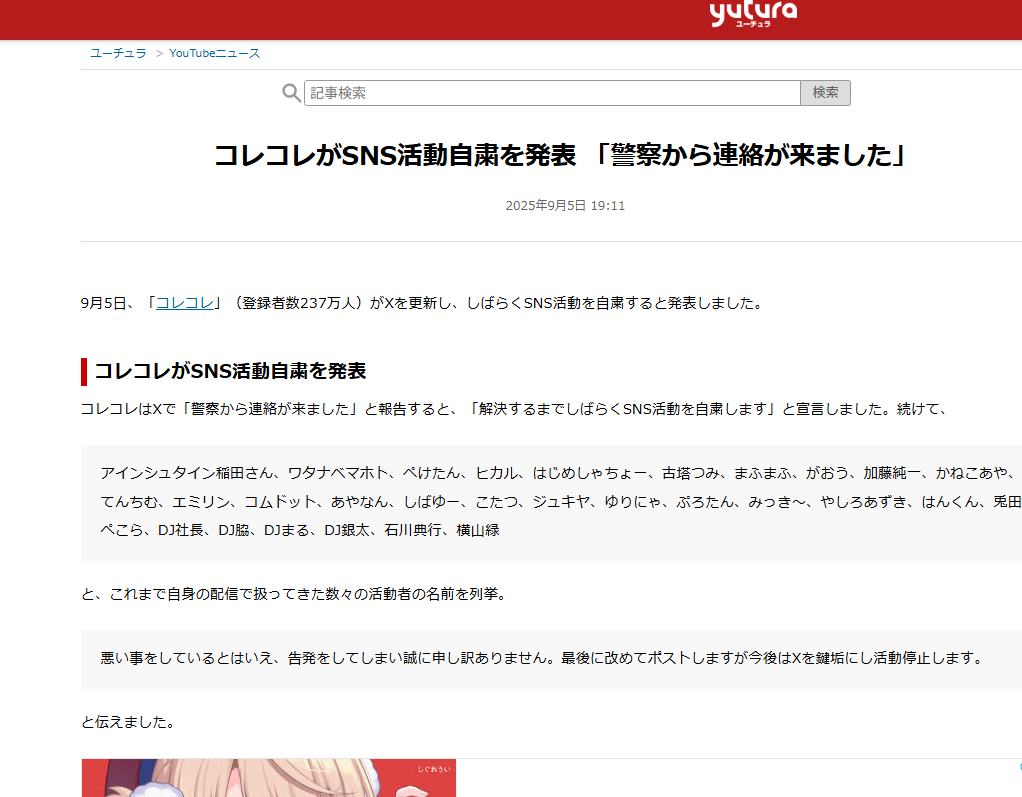Click the apology quote starting 悪い事をしている
This screenshot has height=797, width=1022.
pyautogui.click(x=551, y=659)
